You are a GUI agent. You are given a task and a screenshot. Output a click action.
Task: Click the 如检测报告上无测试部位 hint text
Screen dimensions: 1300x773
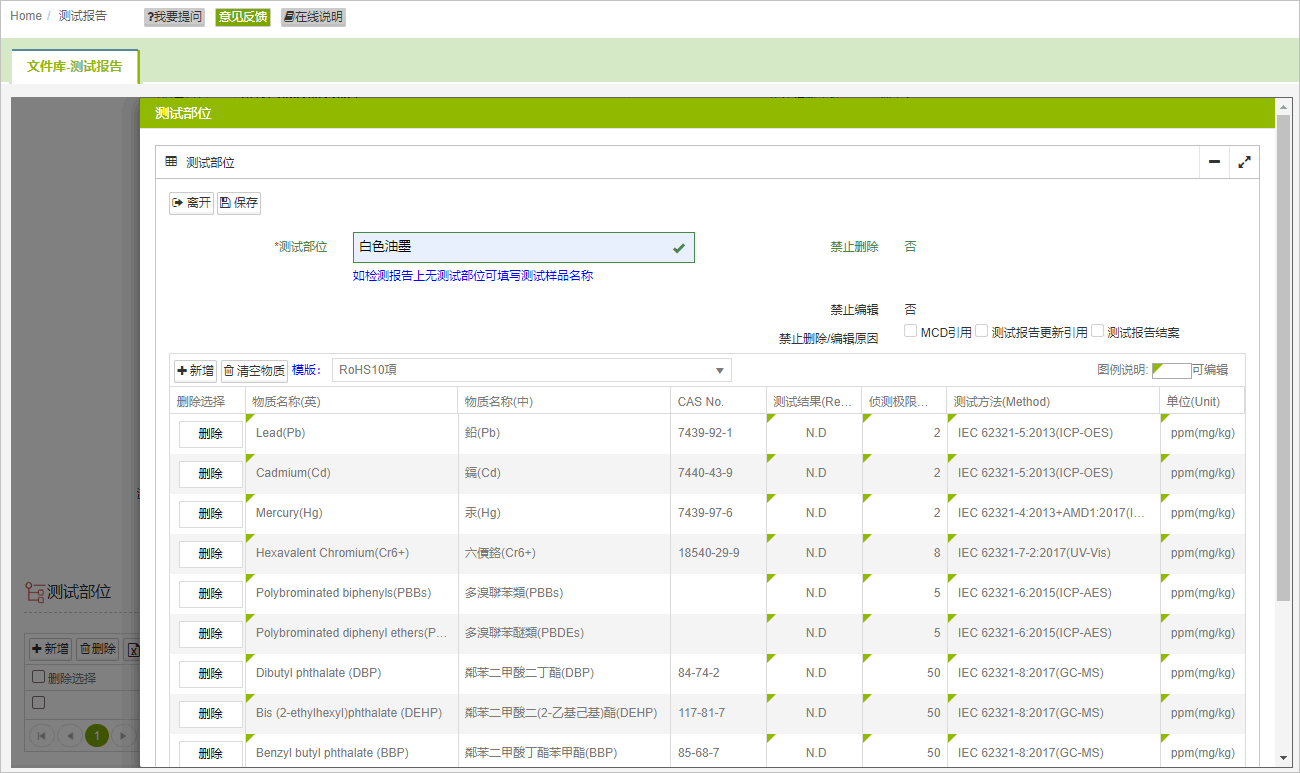[473, 276]
